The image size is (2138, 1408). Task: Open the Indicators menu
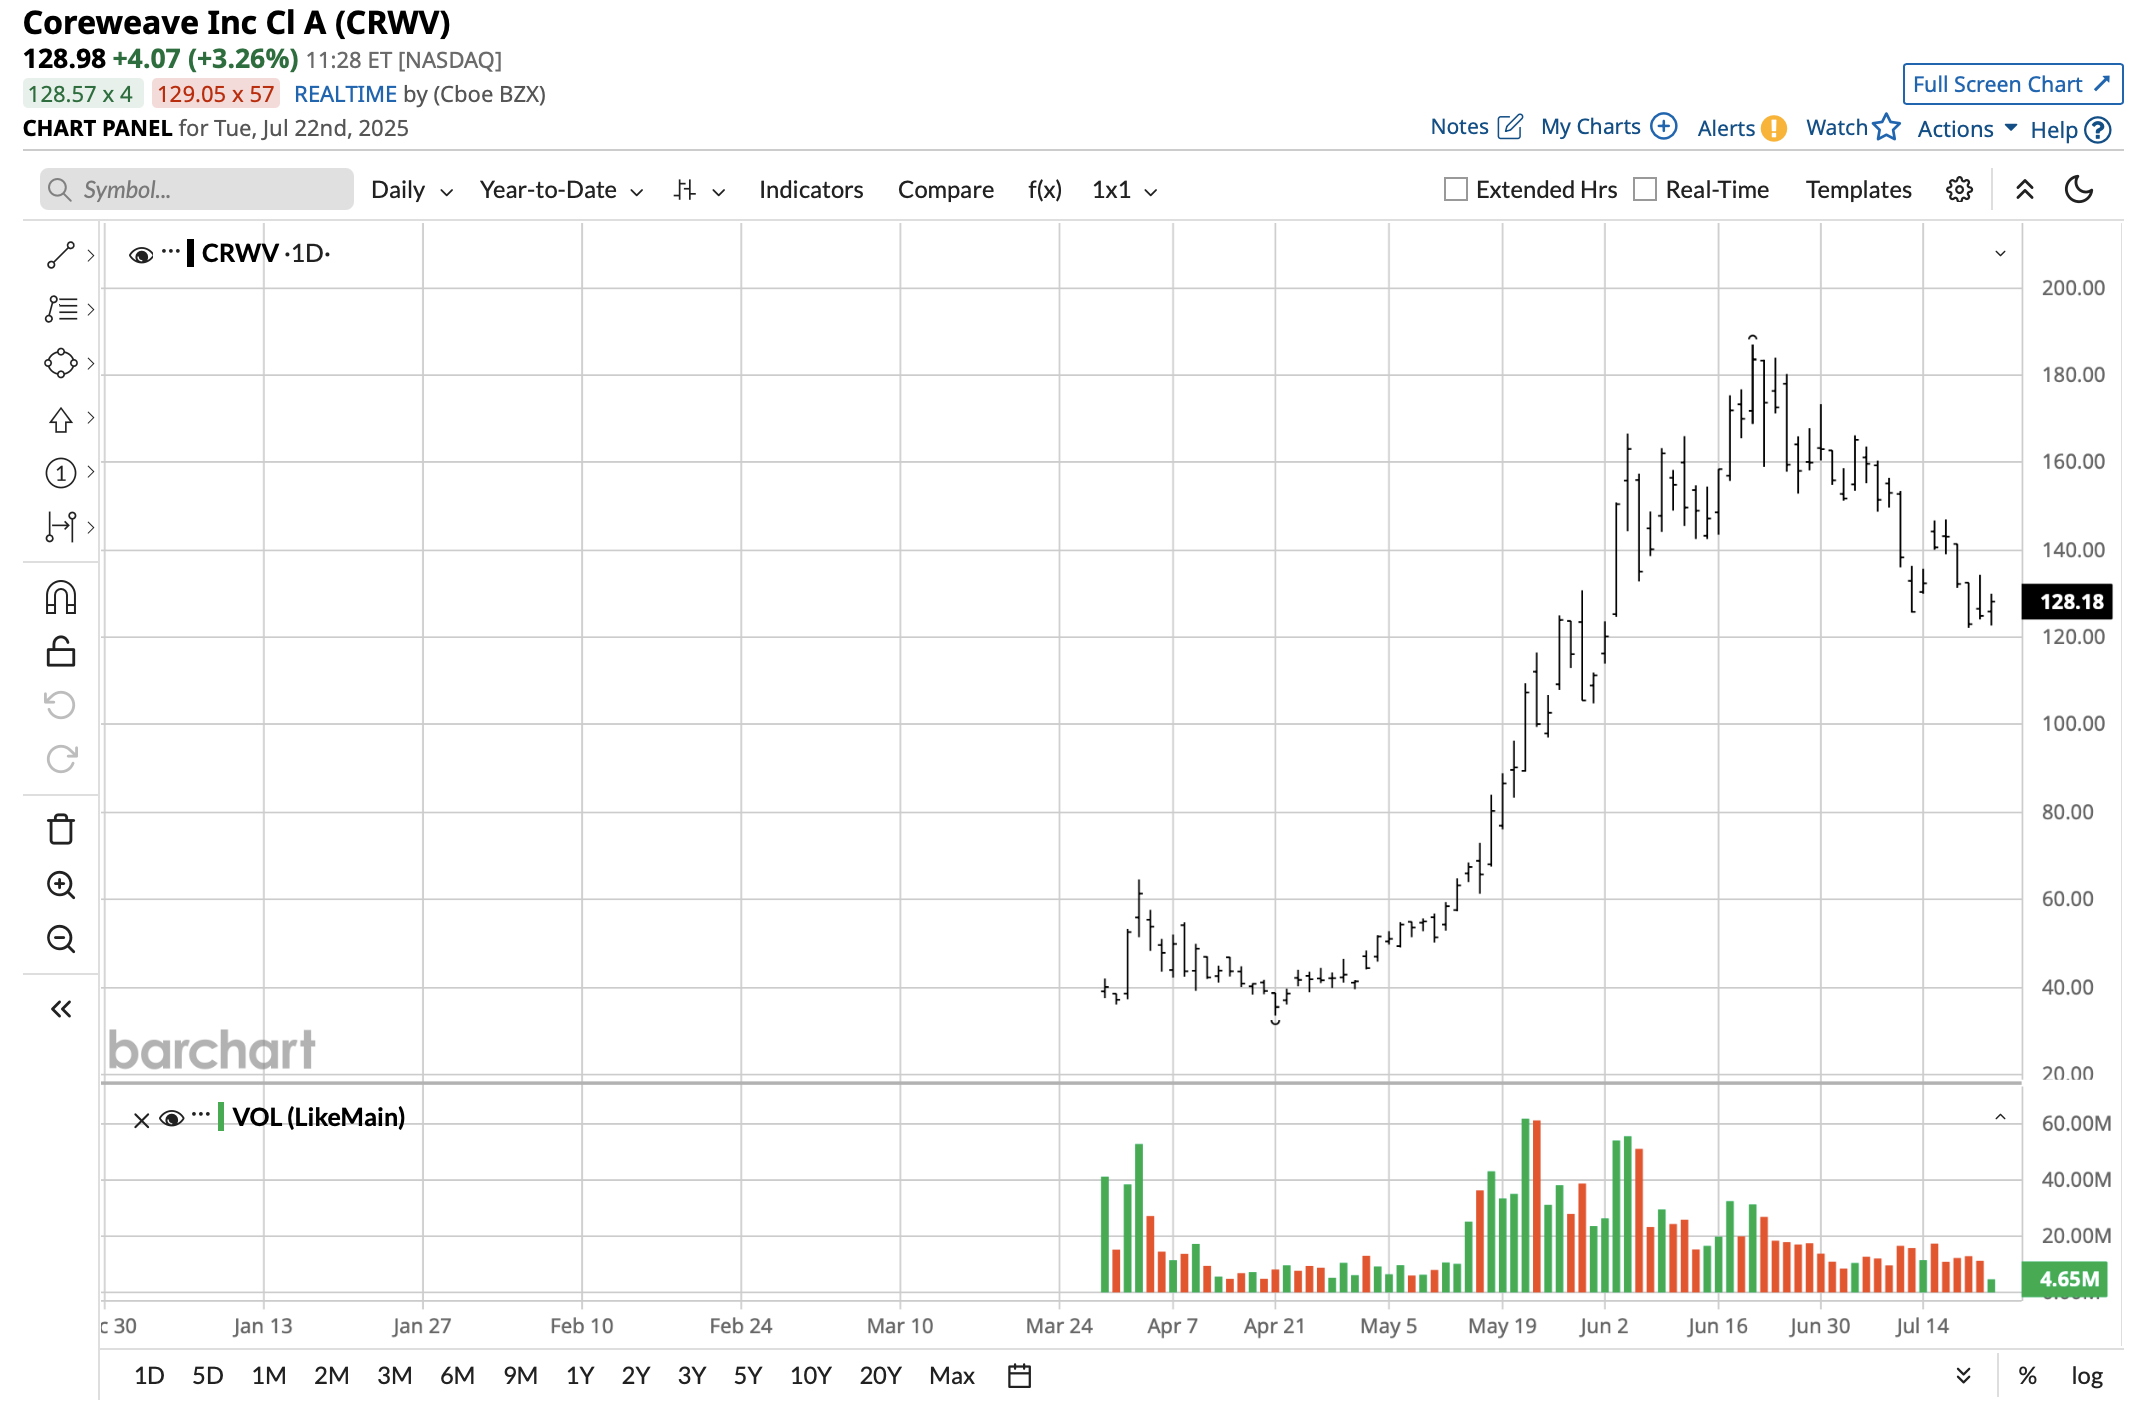point(810,190)
